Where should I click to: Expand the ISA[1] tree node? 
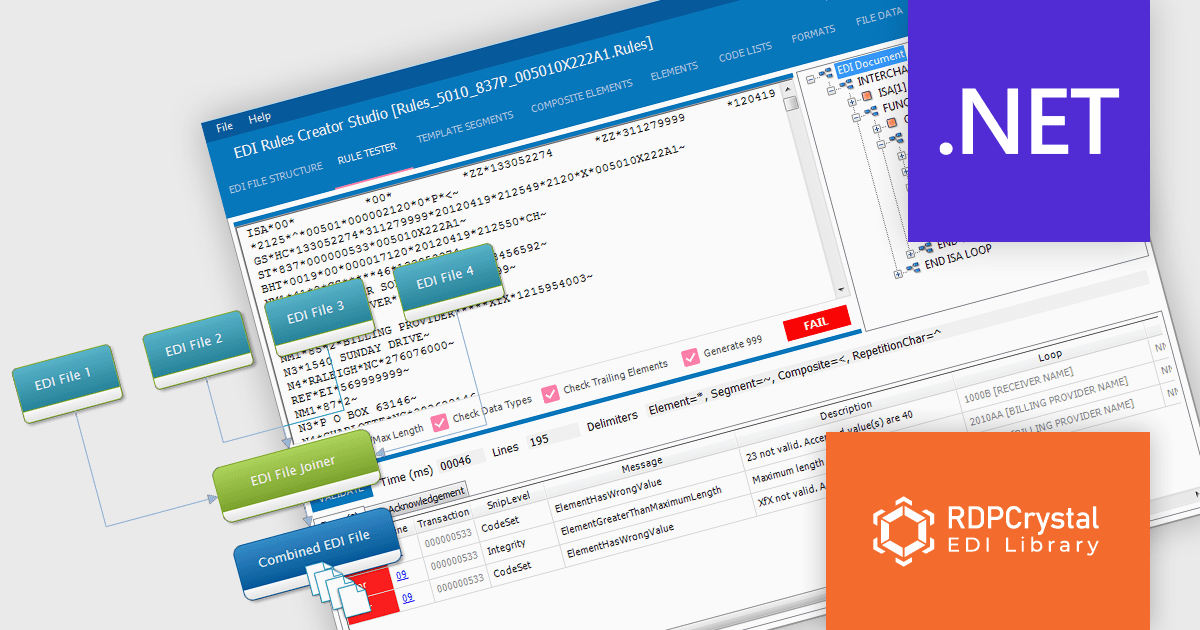[853, 100]
